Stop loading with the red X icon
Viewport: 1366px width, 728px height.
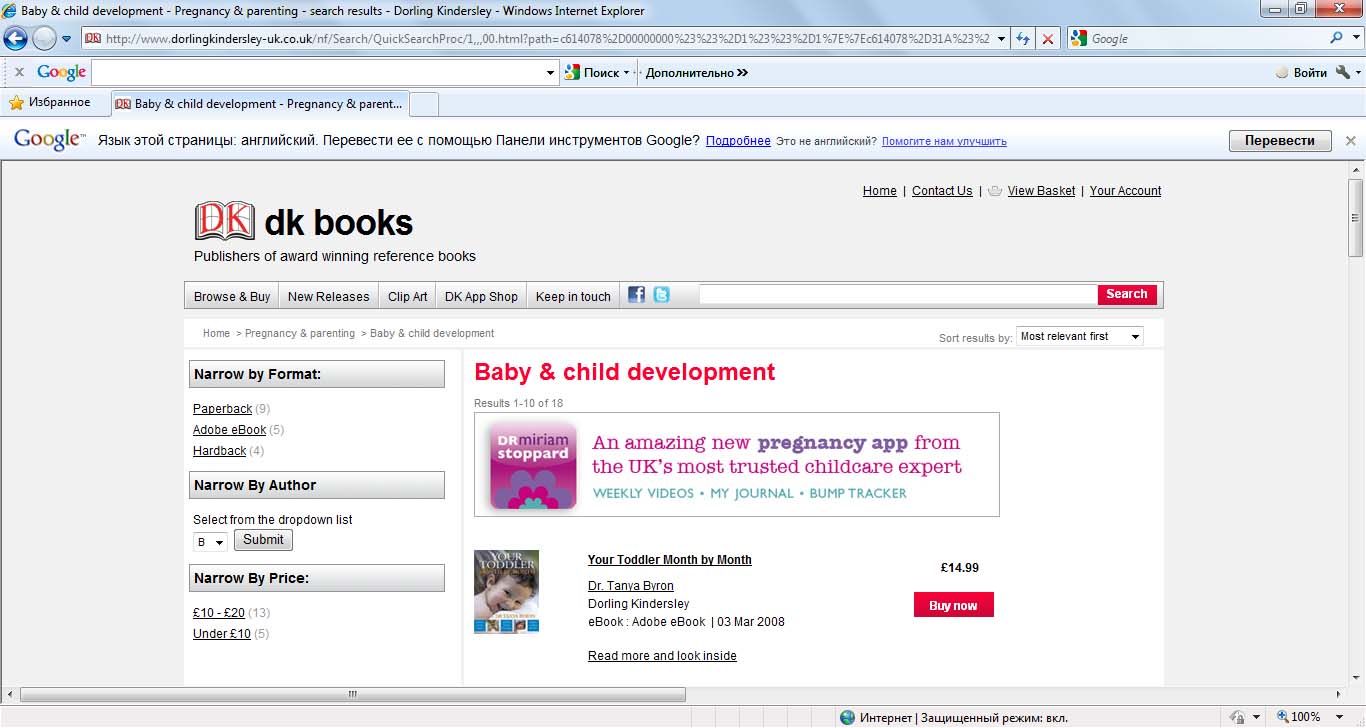(1048, 39)
